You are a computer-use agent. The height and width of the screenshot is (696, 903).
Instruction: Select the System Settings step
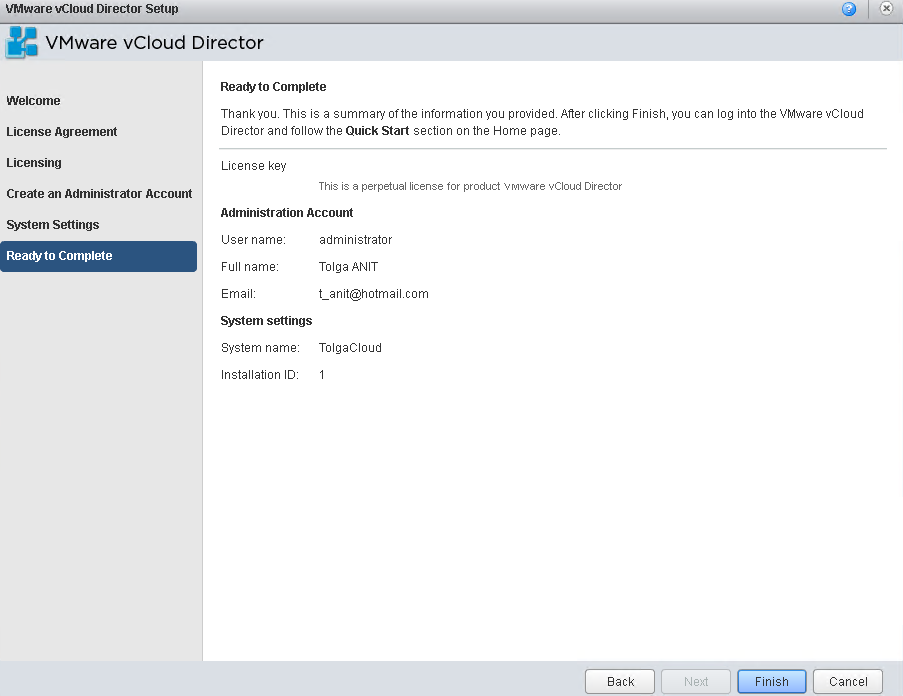(53, 225)
